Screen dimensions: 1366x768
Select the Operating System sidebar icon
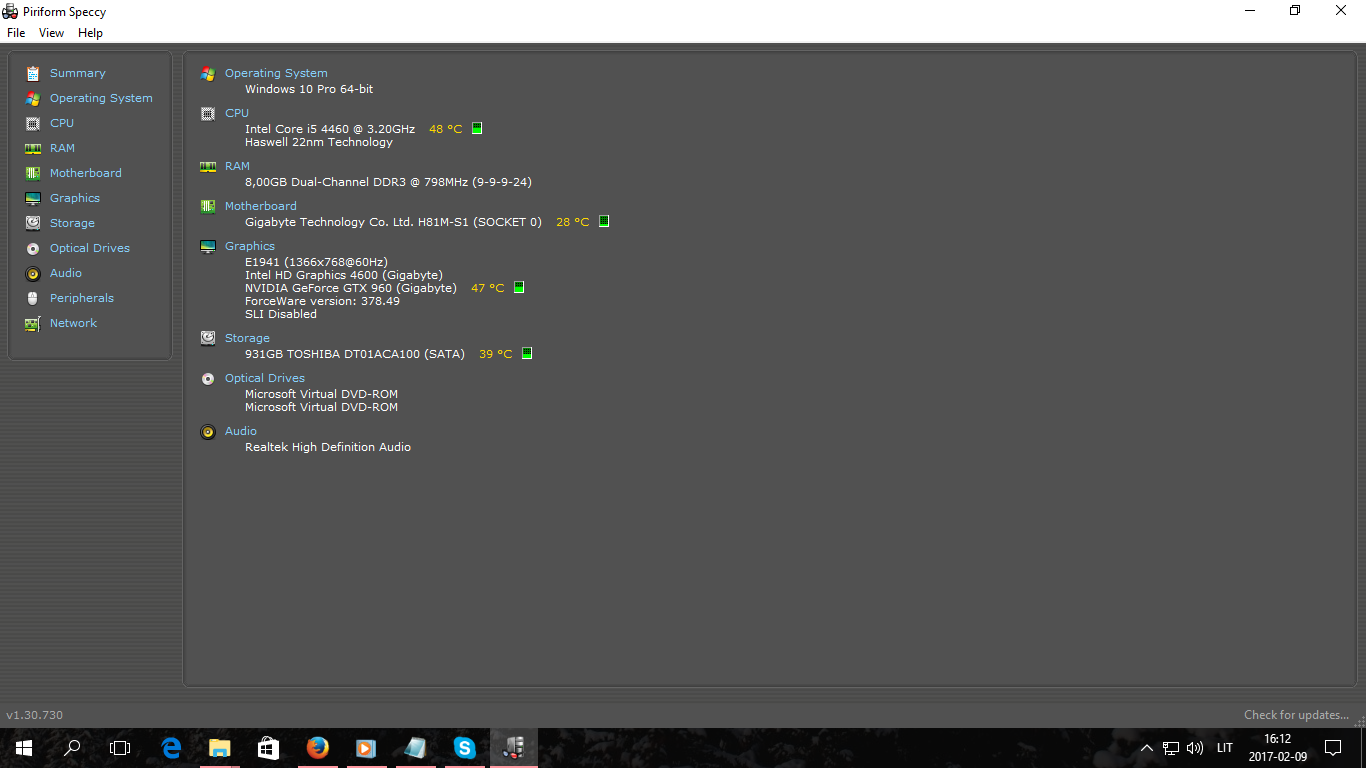(x=33, y=98)
